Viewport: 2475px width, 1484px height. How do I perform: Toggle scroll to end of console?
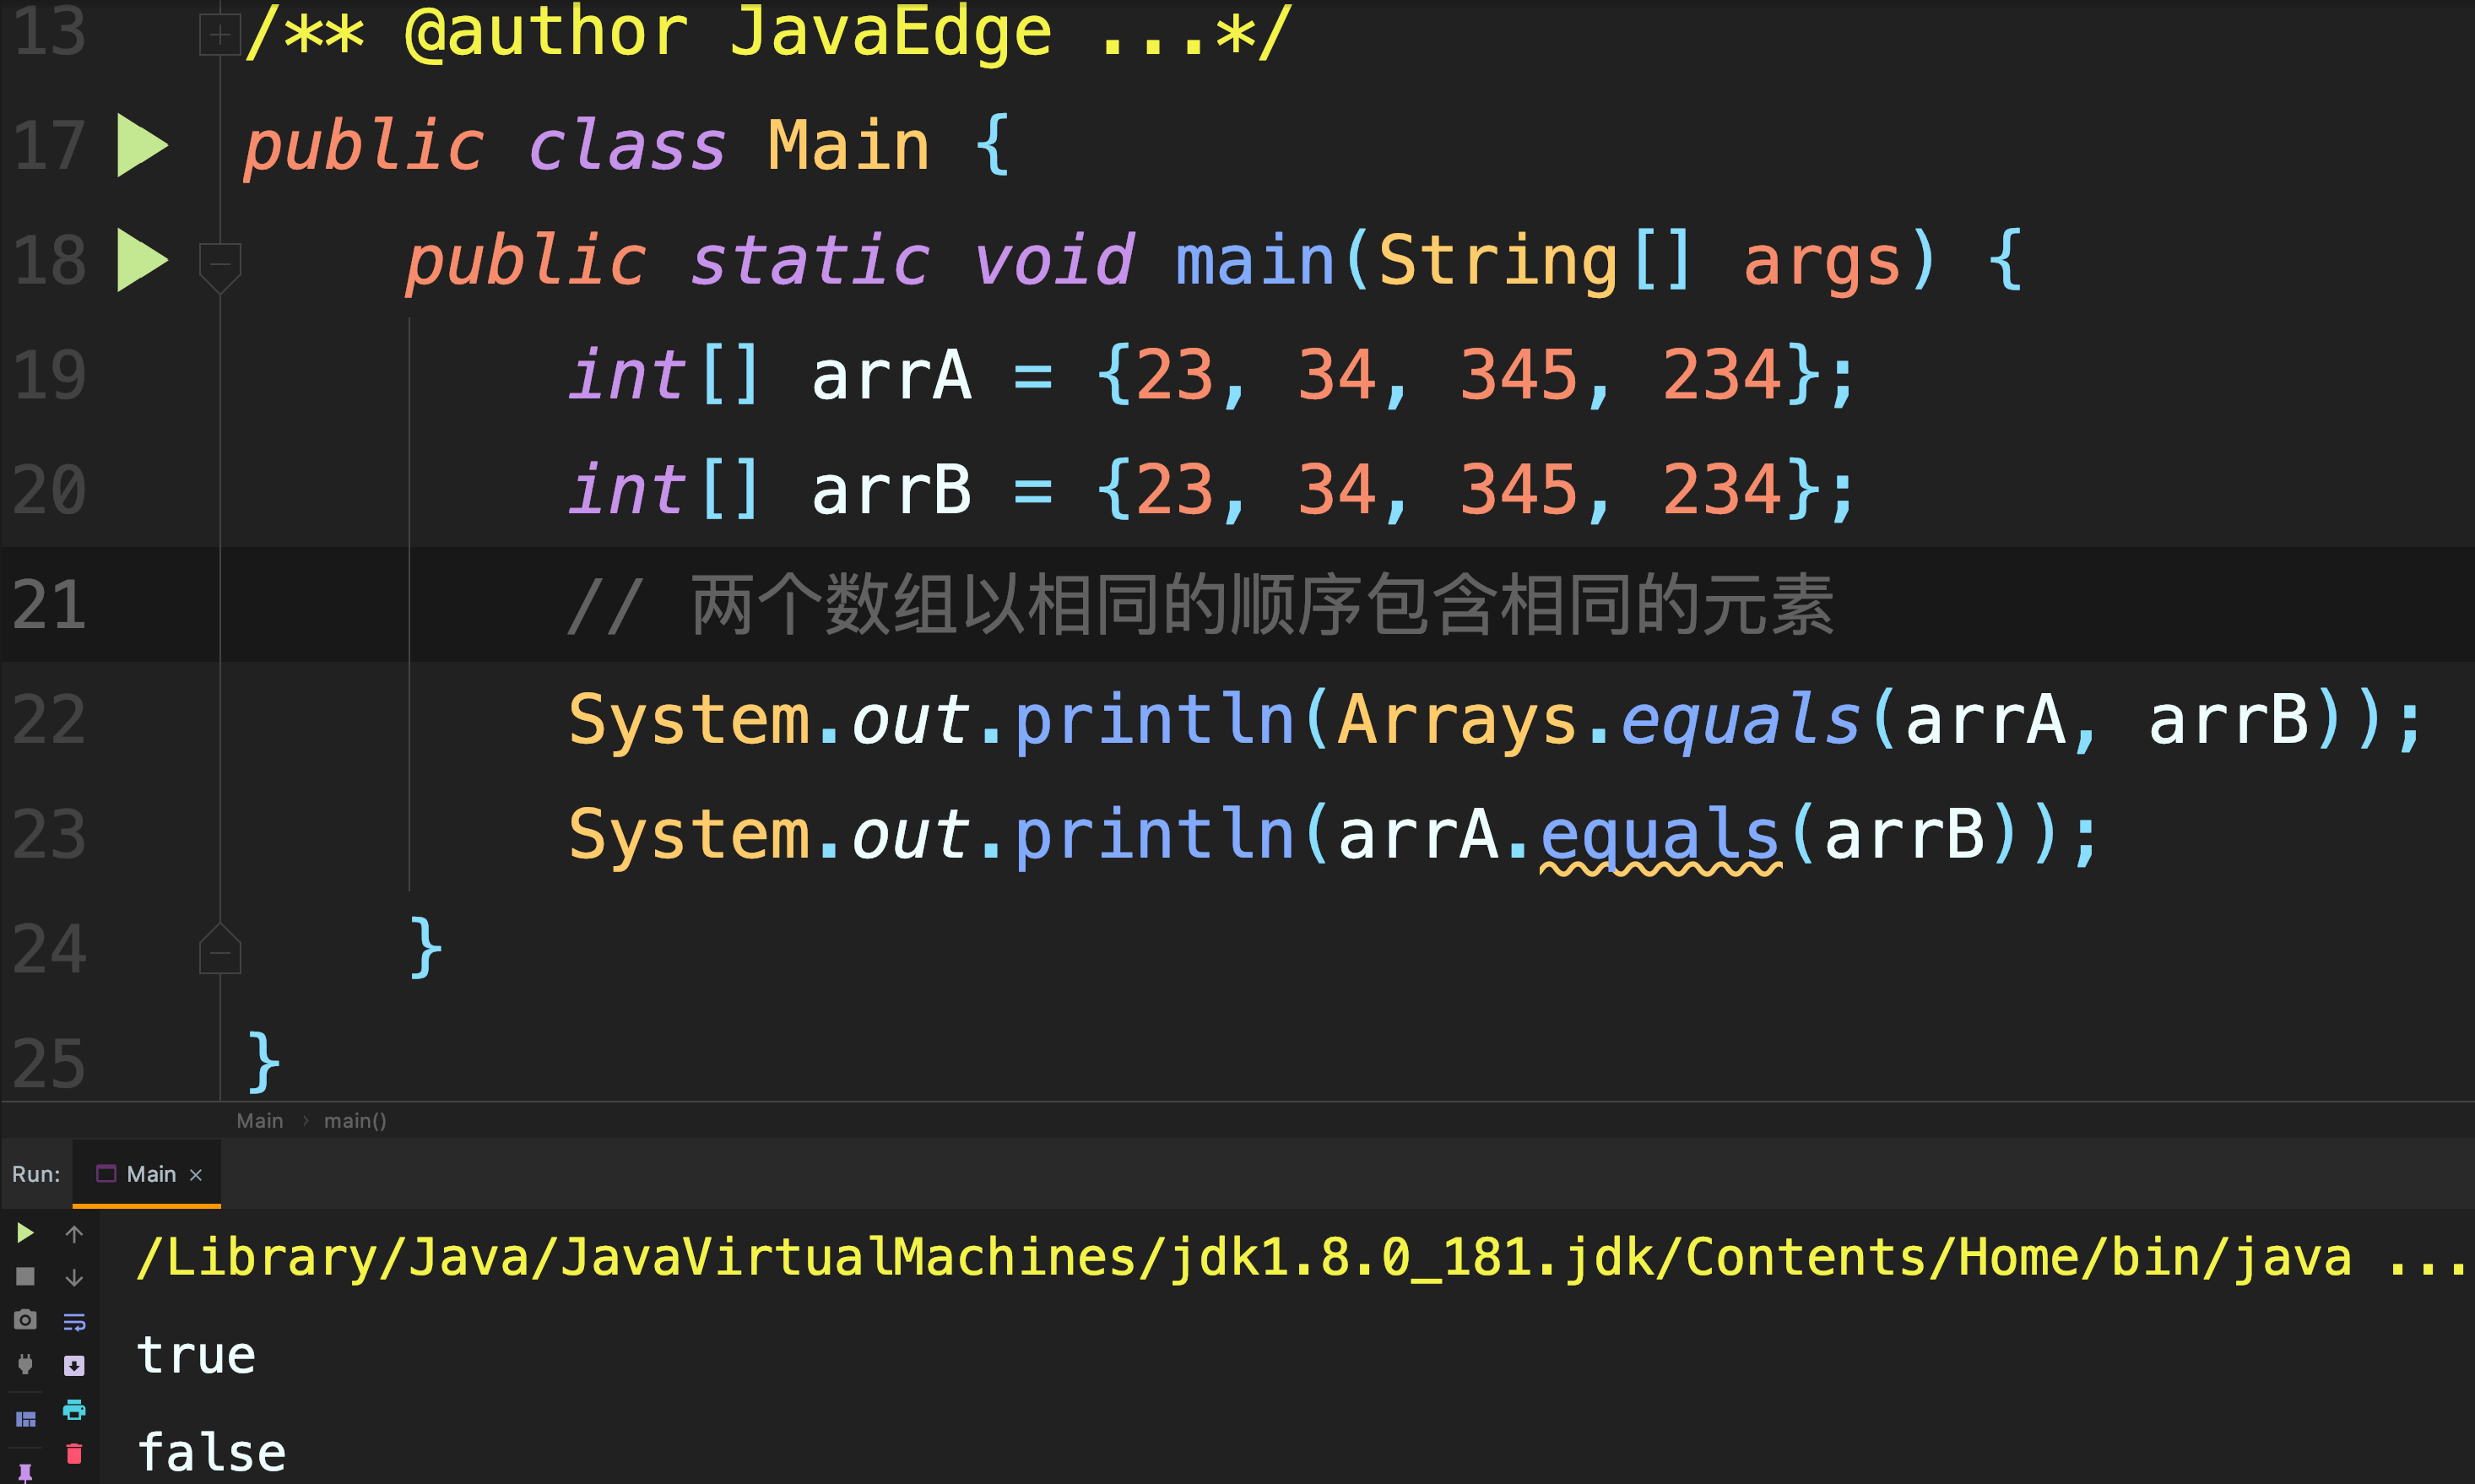click(x=74, y=1366)
